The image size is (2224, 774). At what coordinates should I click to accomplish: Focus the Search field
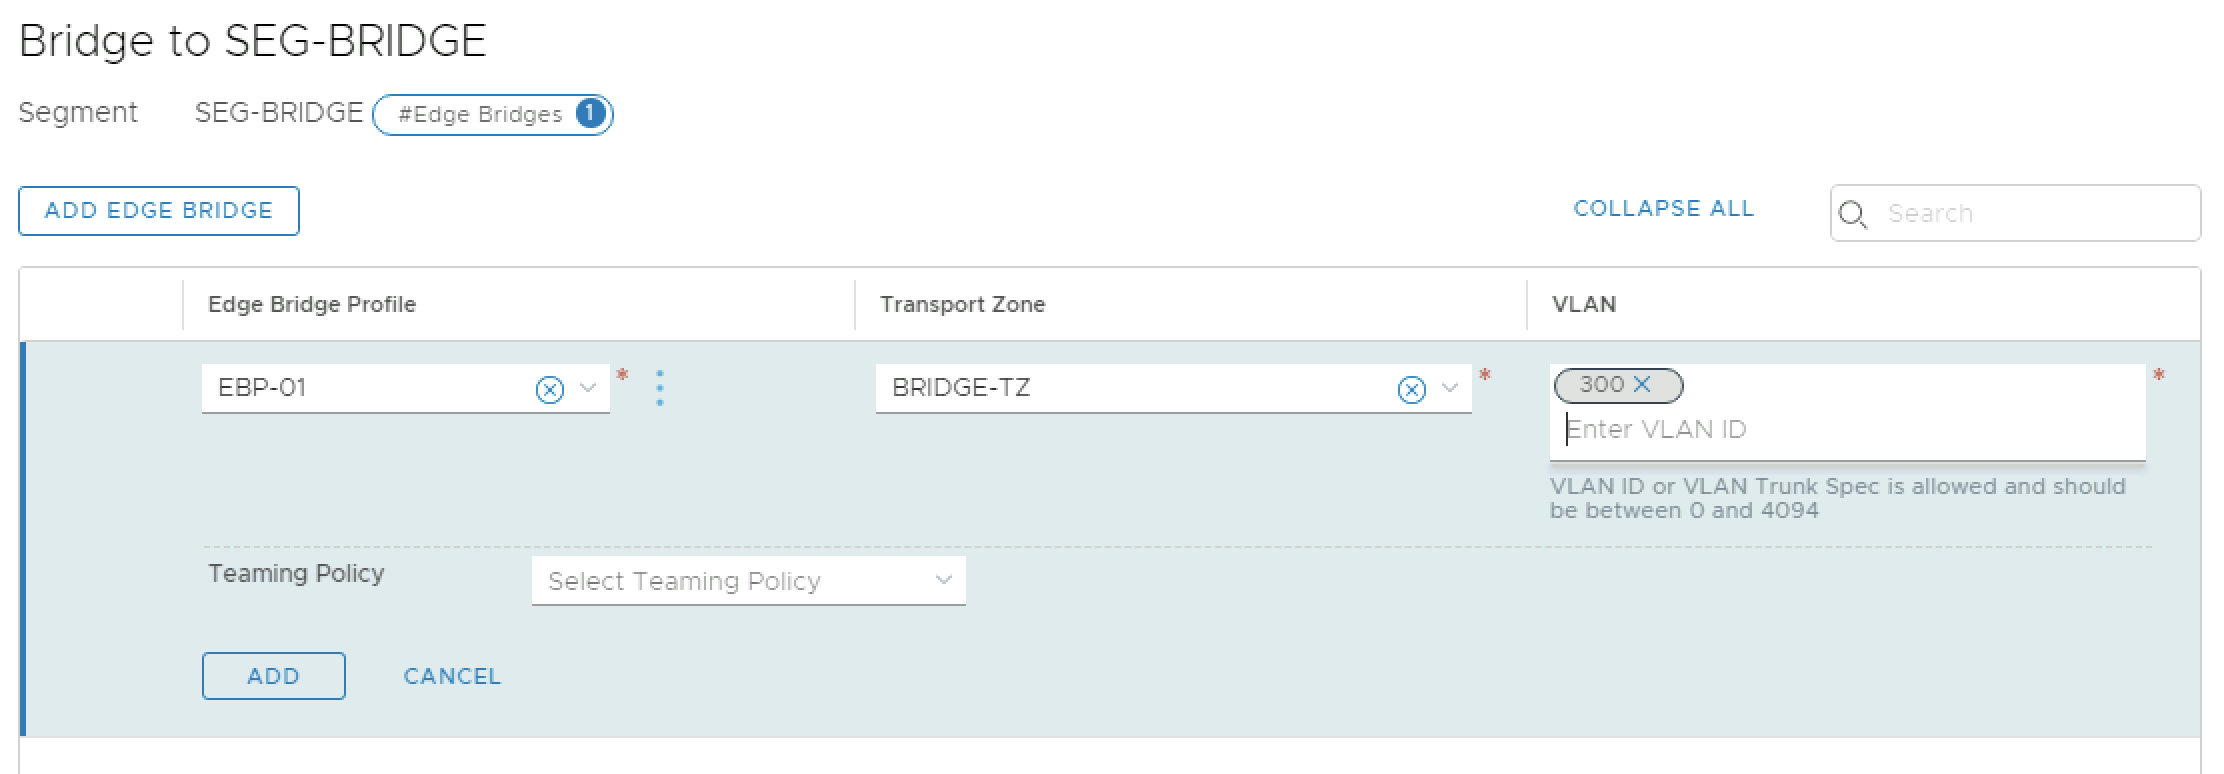point(2030,214)
